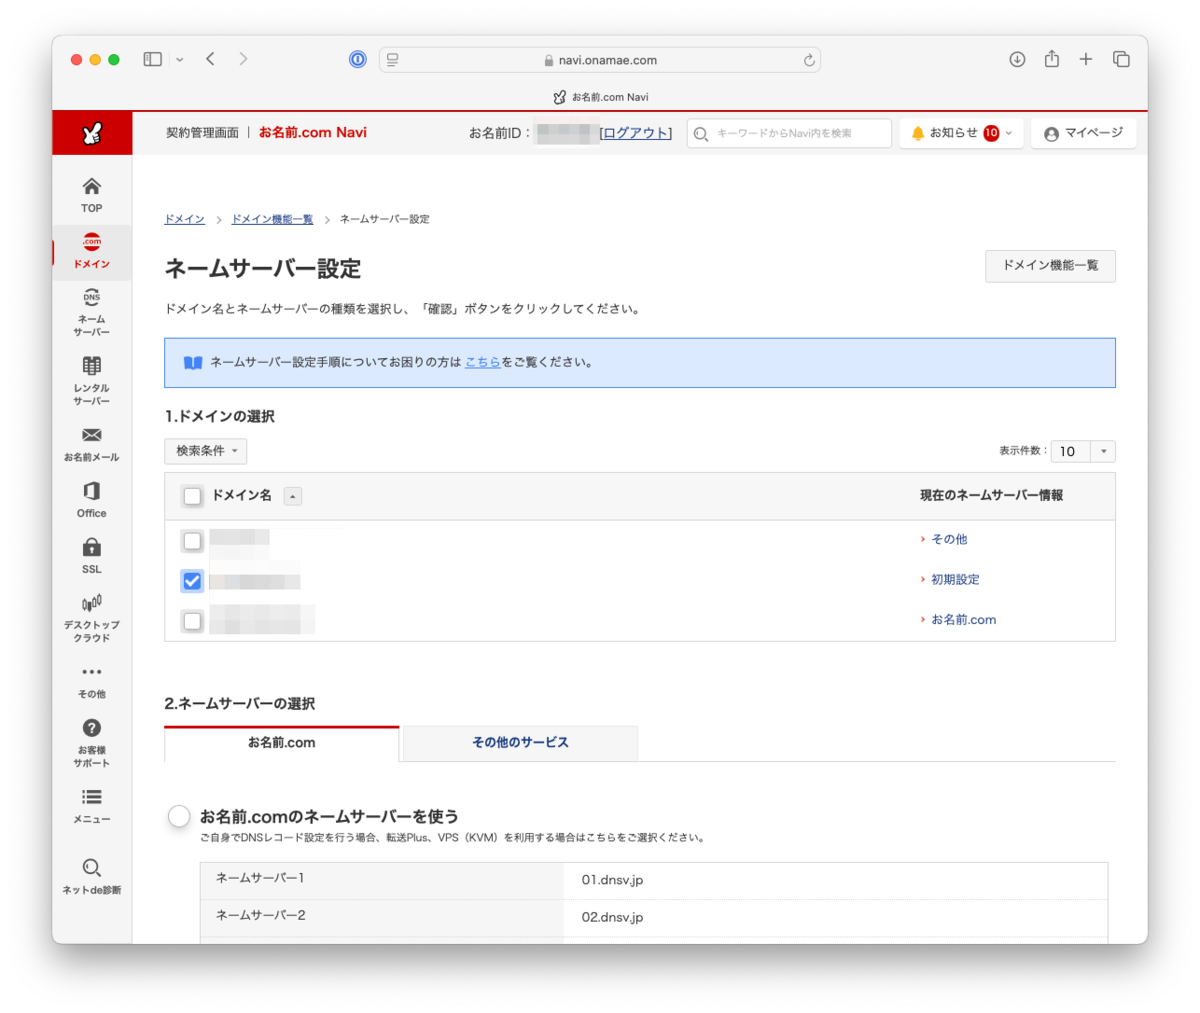Click the こちら help link

coord(483,362)
